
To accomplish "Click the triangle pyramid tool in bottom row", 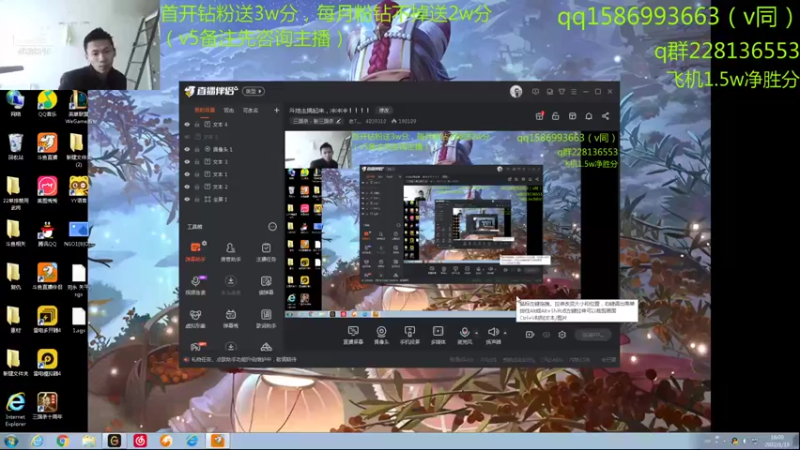I will click(x=266, y=347).
